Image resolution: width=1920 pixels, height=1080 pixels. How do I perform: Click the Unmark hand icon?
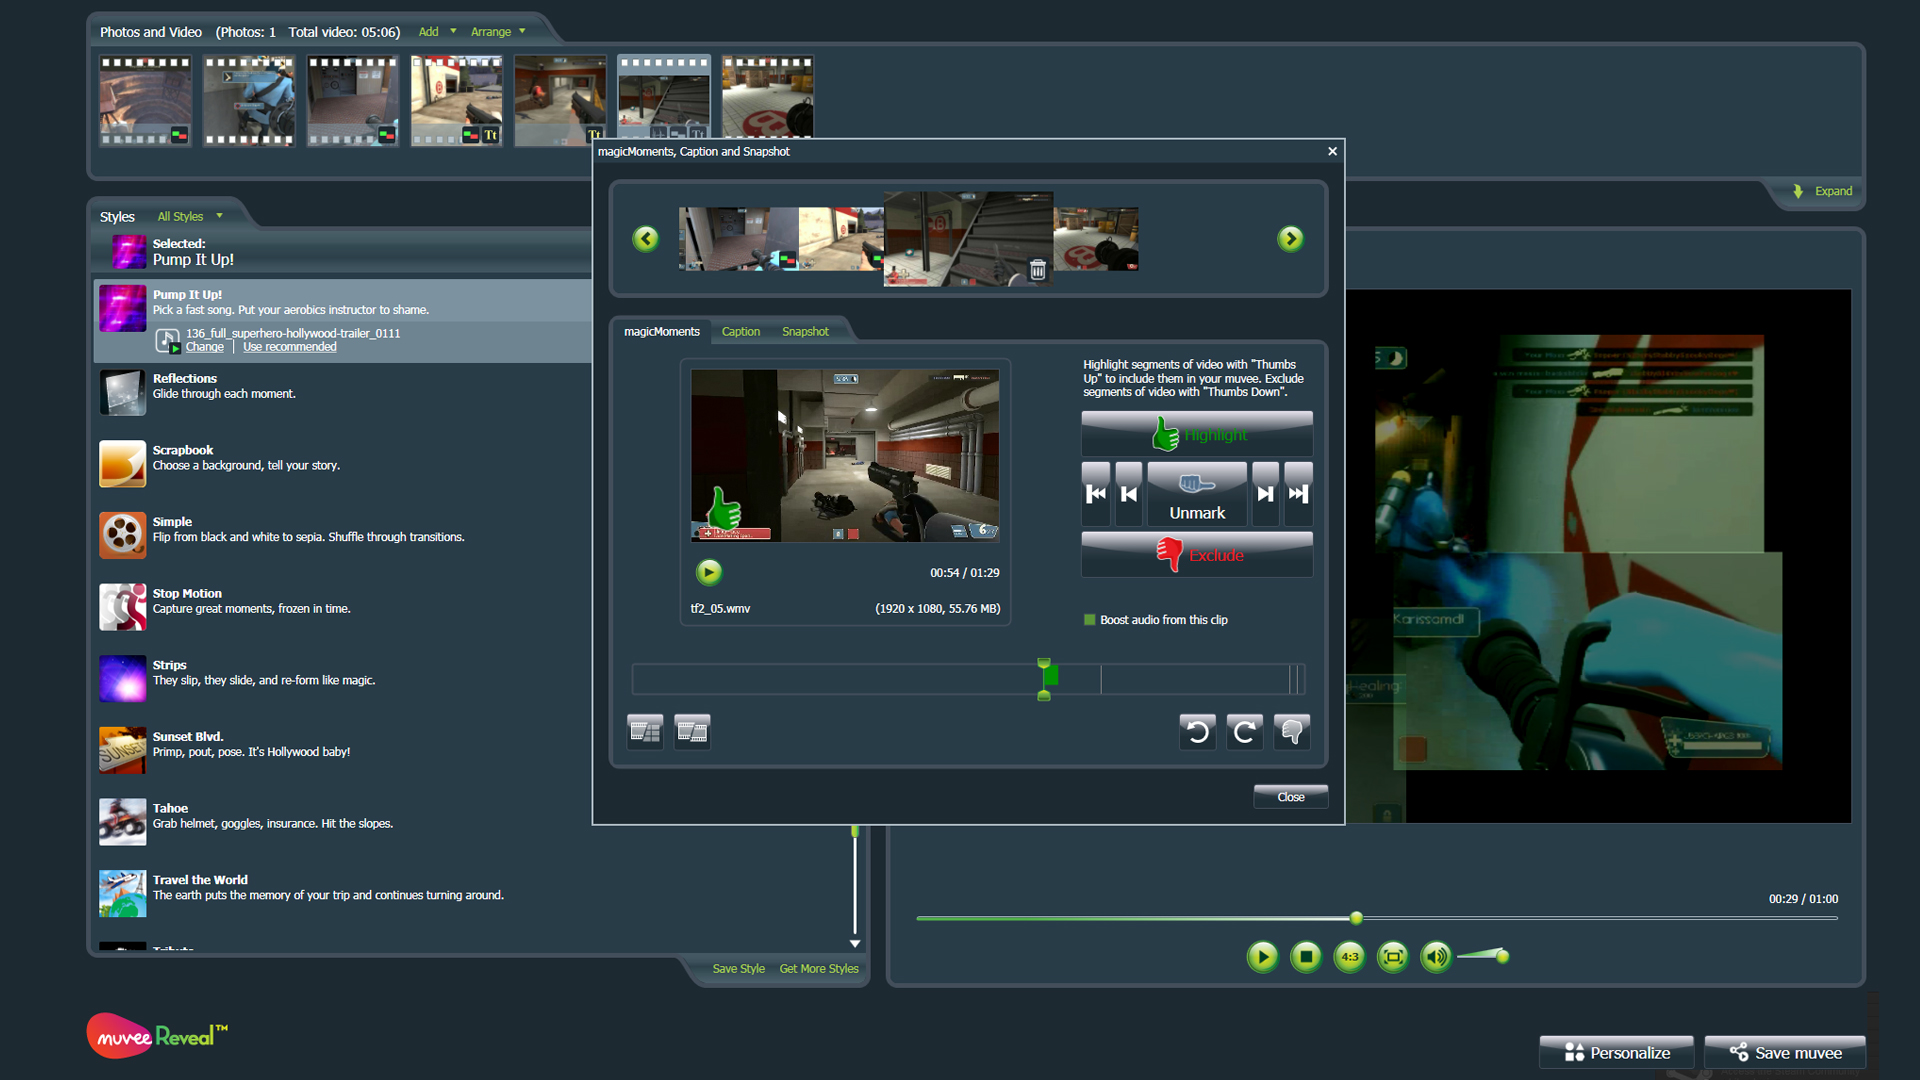(1196, 493)
